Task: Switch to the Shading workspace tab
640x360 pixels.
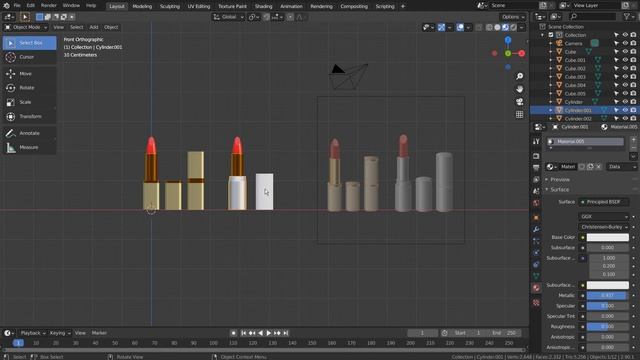Action: [263, 6]
